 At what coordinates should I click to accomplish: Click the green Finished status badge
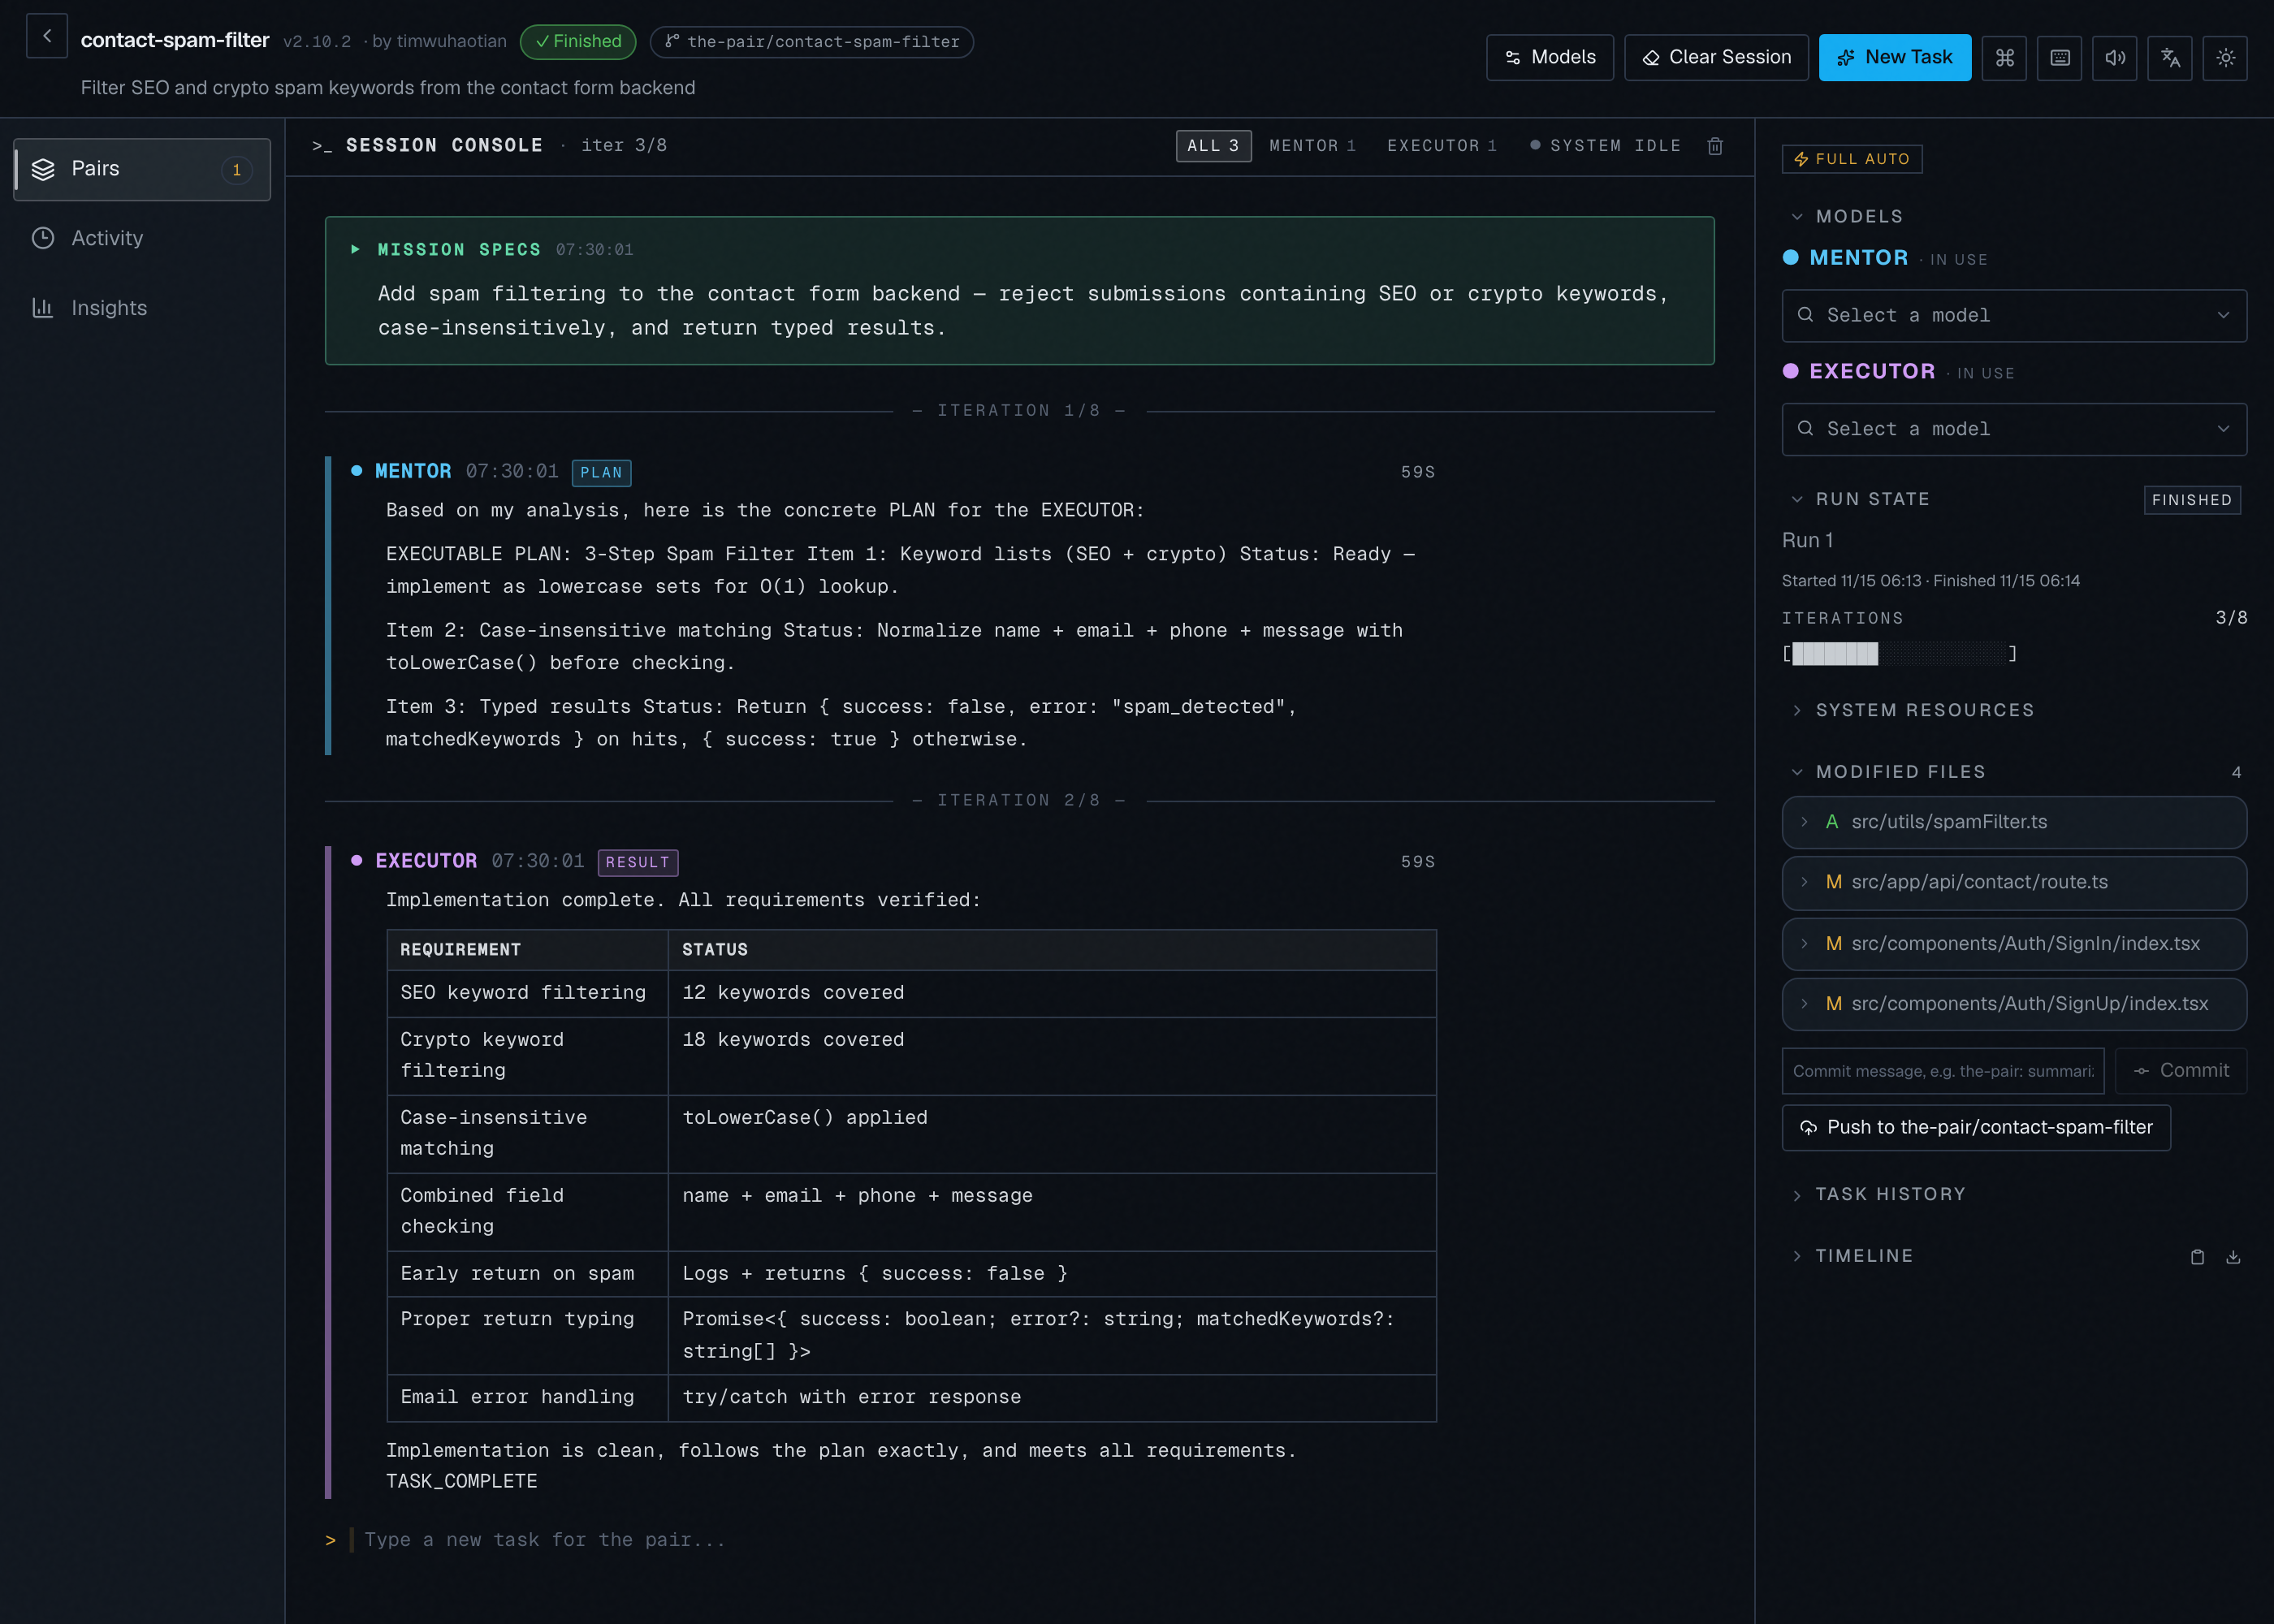(x=578, y=42)
